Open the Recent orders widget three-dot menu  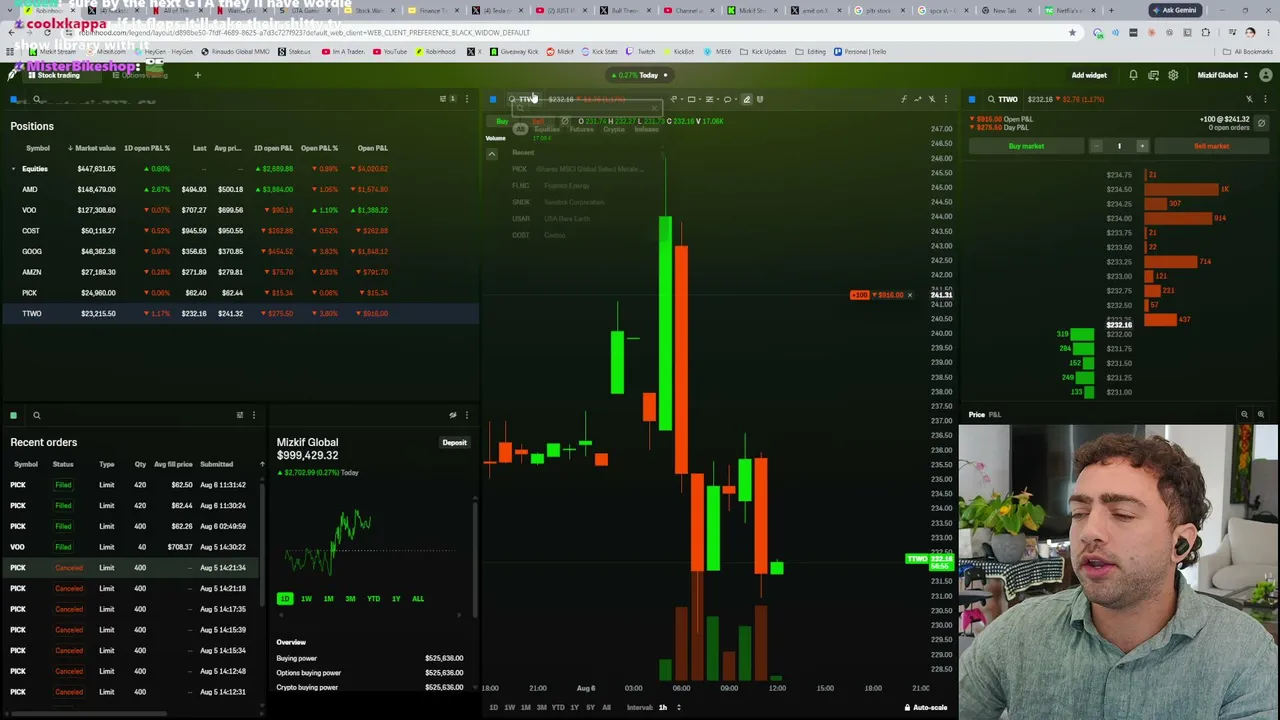[253, 415]
